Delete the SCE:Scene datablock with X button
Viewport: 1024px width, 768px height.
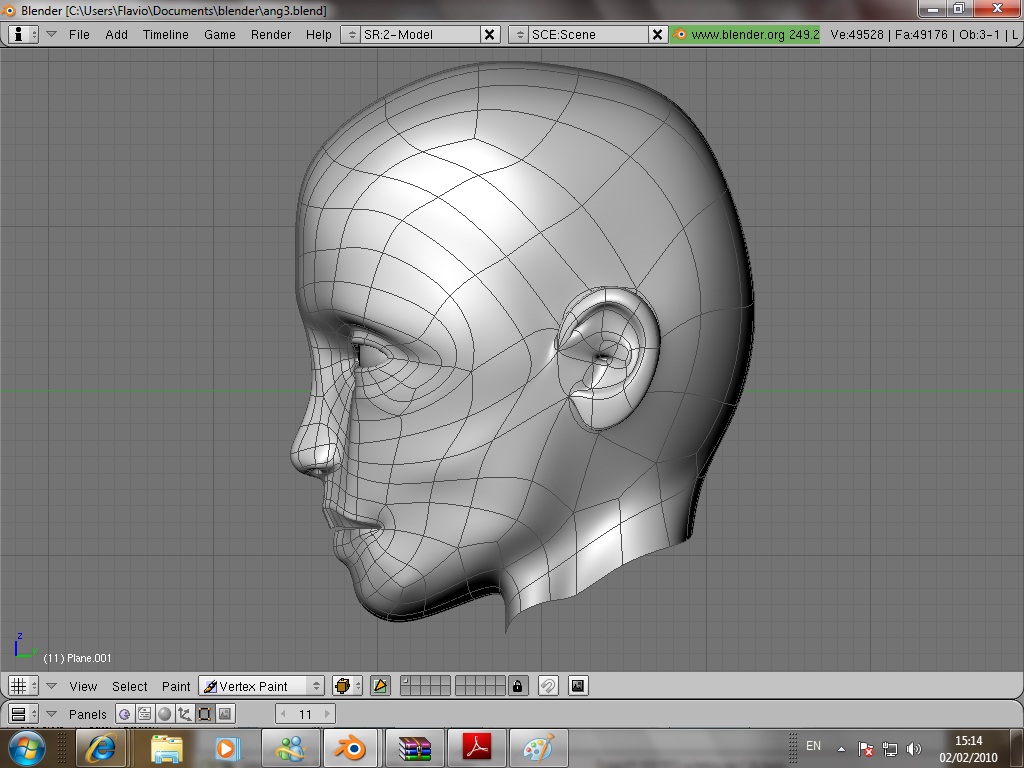[657, 34]
